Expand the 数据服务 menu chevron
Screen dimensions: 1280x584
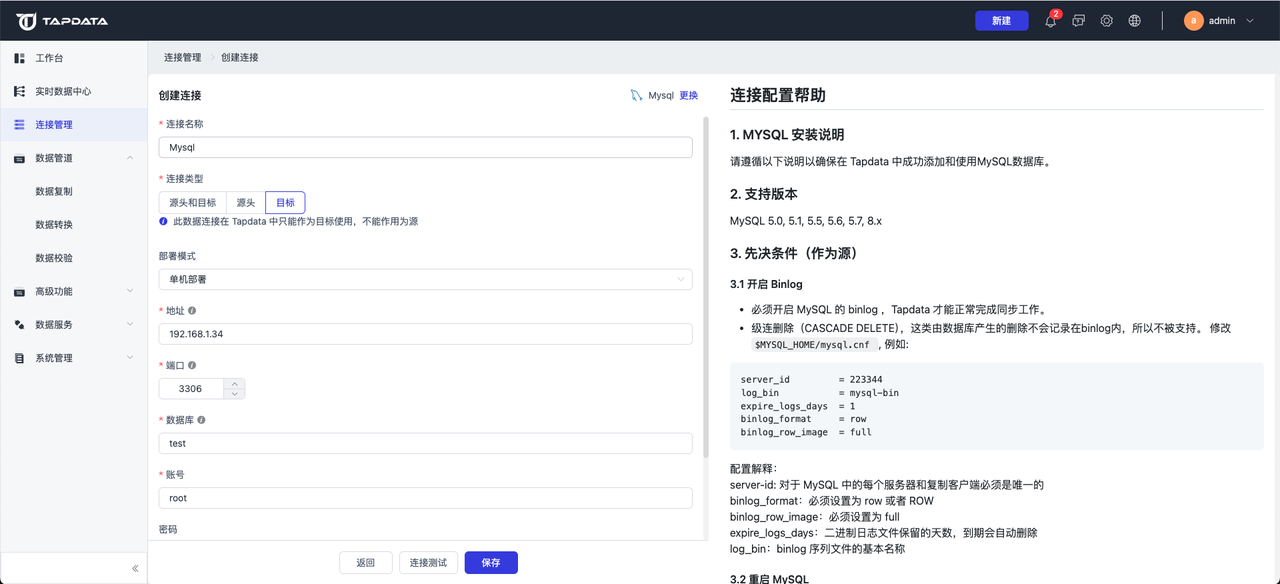click(x=130, y=324)
